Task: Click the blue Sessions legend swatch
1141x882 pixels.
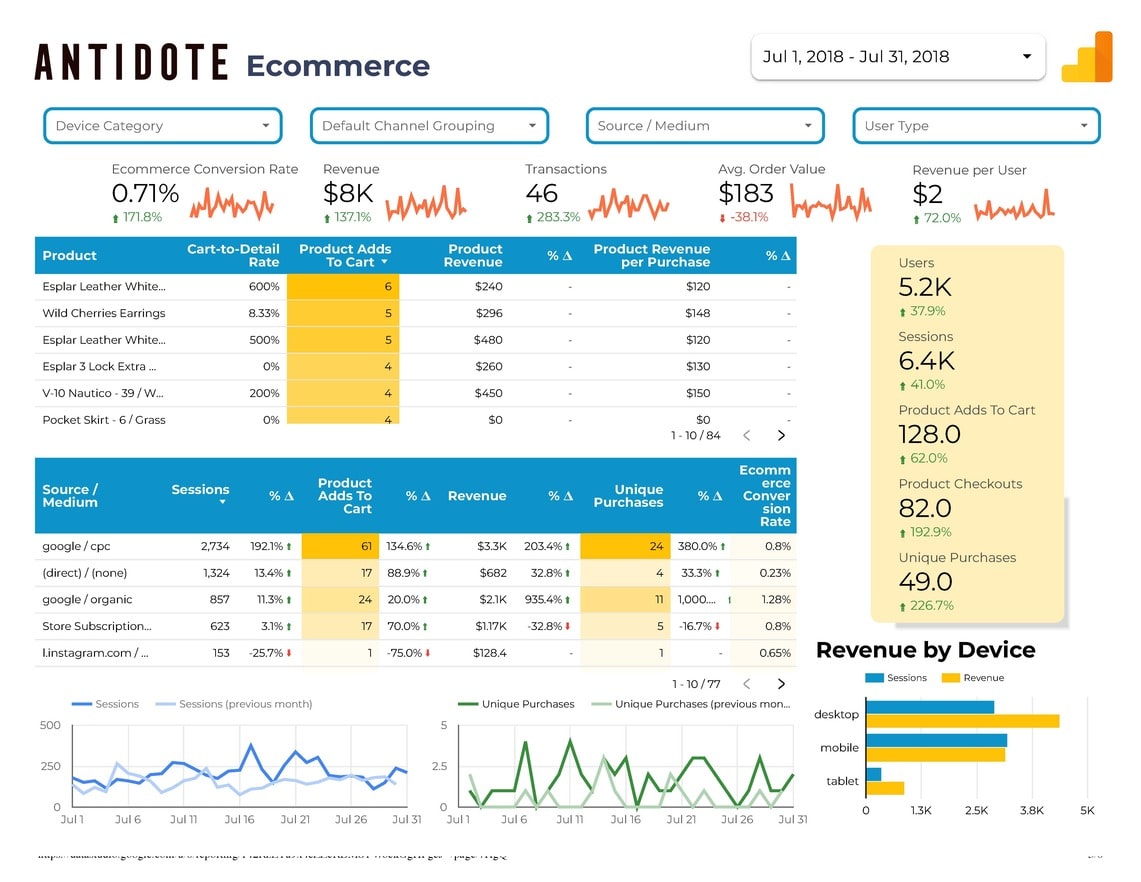Action: point(874,678)
